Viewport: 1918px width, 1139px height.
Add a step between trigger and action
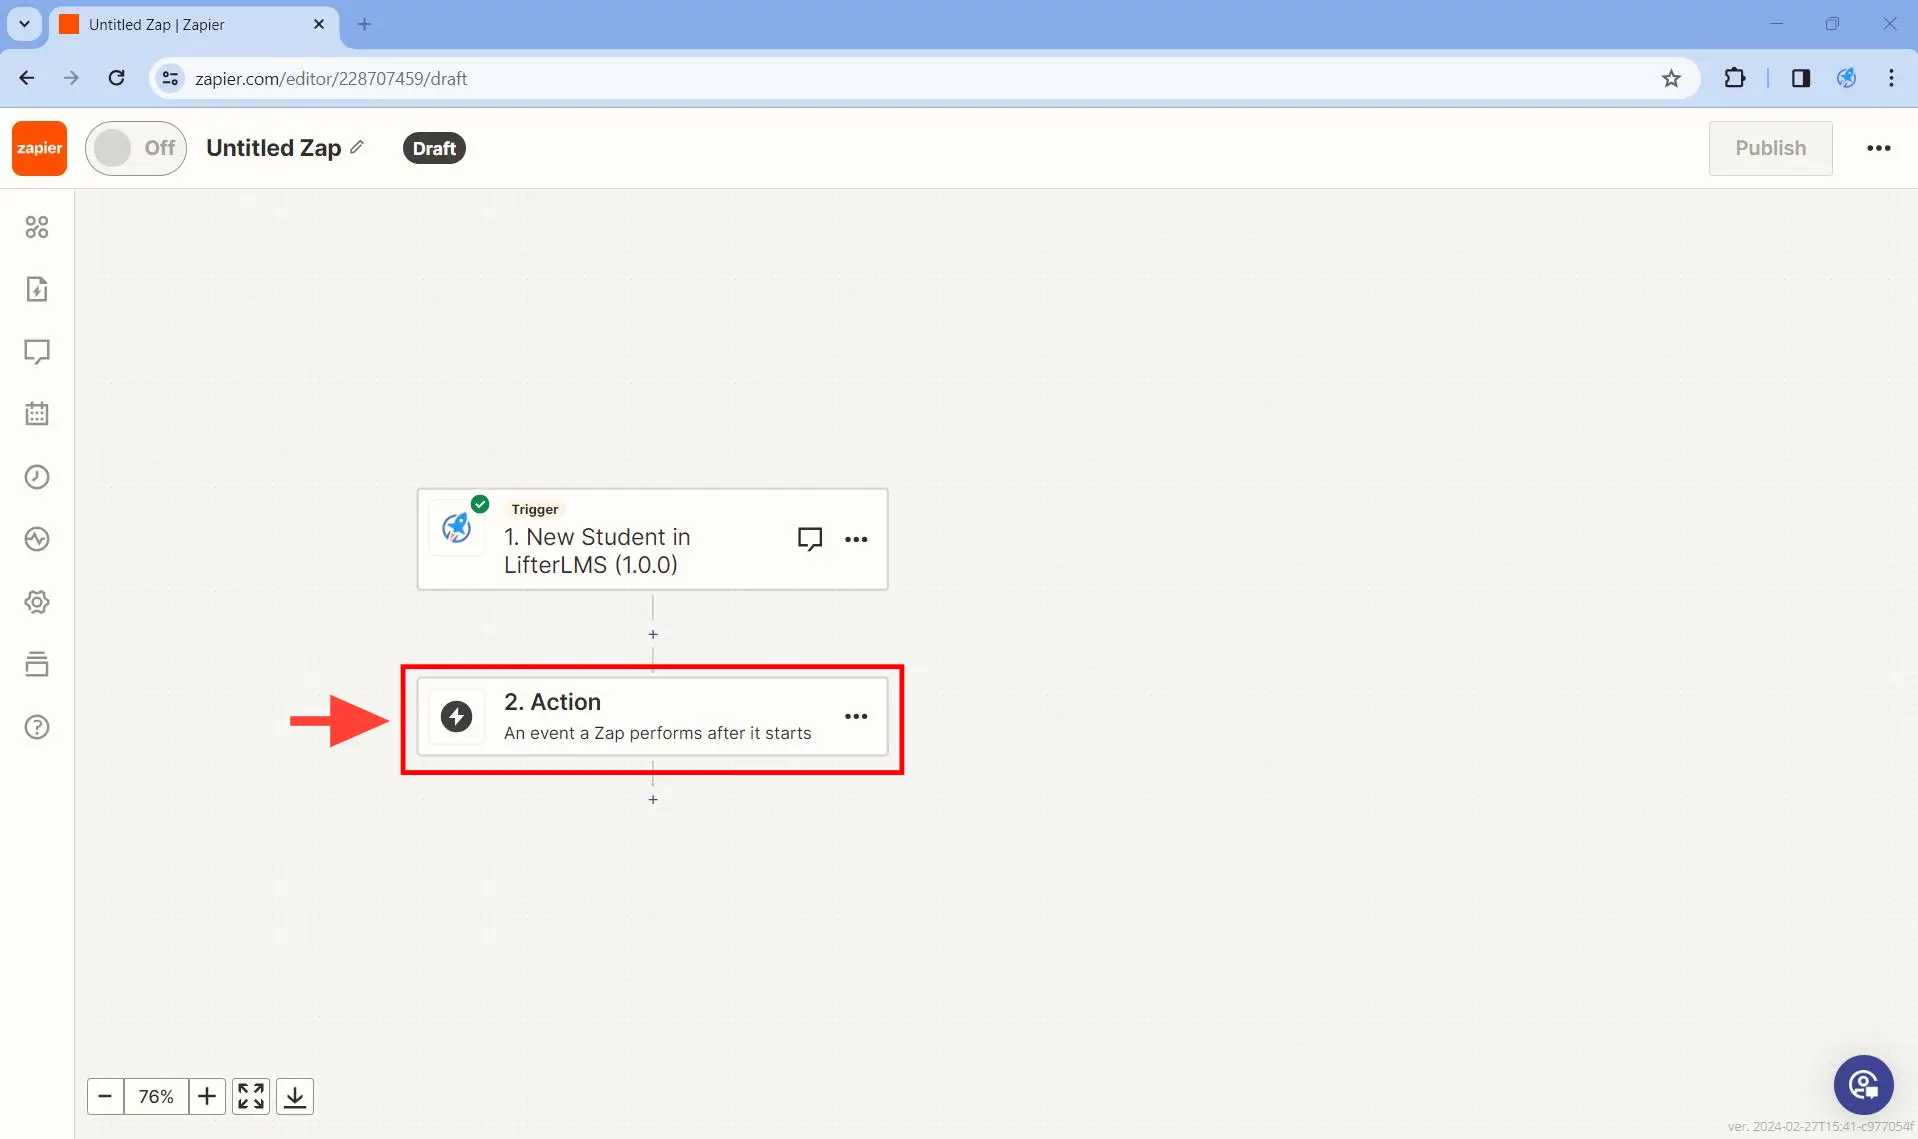point(653,634)
